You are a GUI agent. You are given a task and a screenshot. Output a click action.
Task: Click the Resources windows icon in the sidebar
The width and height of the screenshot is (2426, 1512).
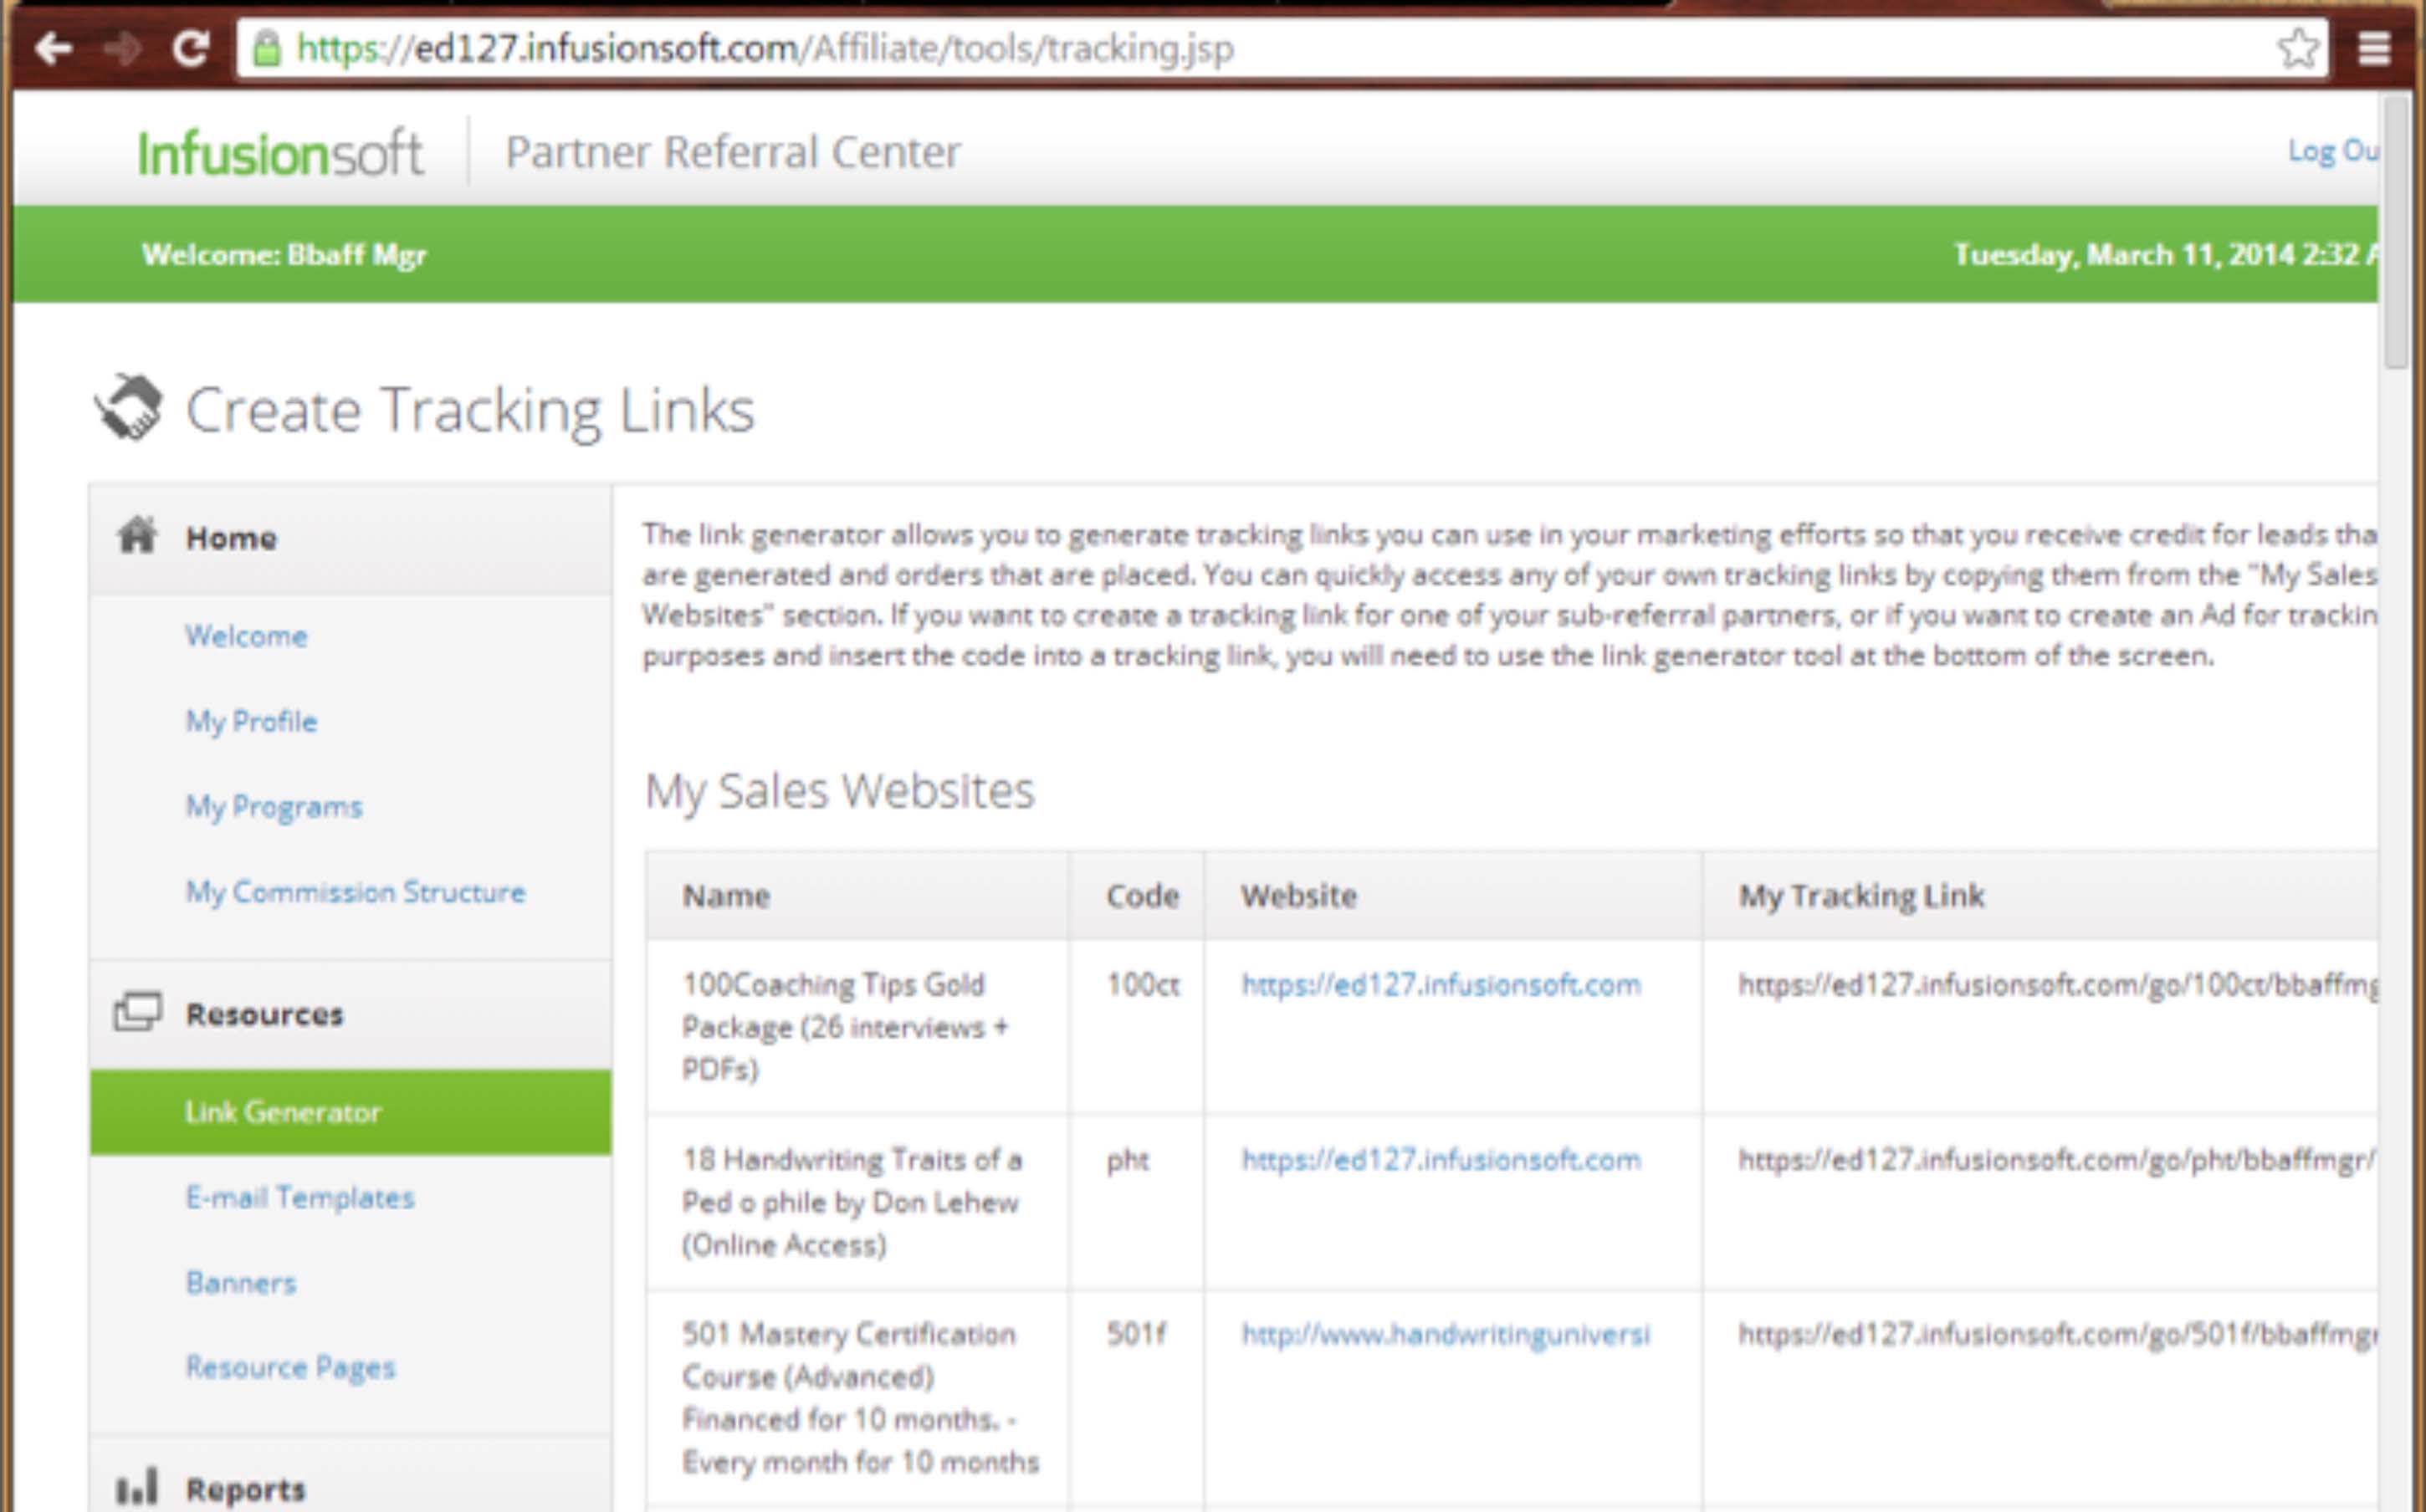pos(137,1011)
